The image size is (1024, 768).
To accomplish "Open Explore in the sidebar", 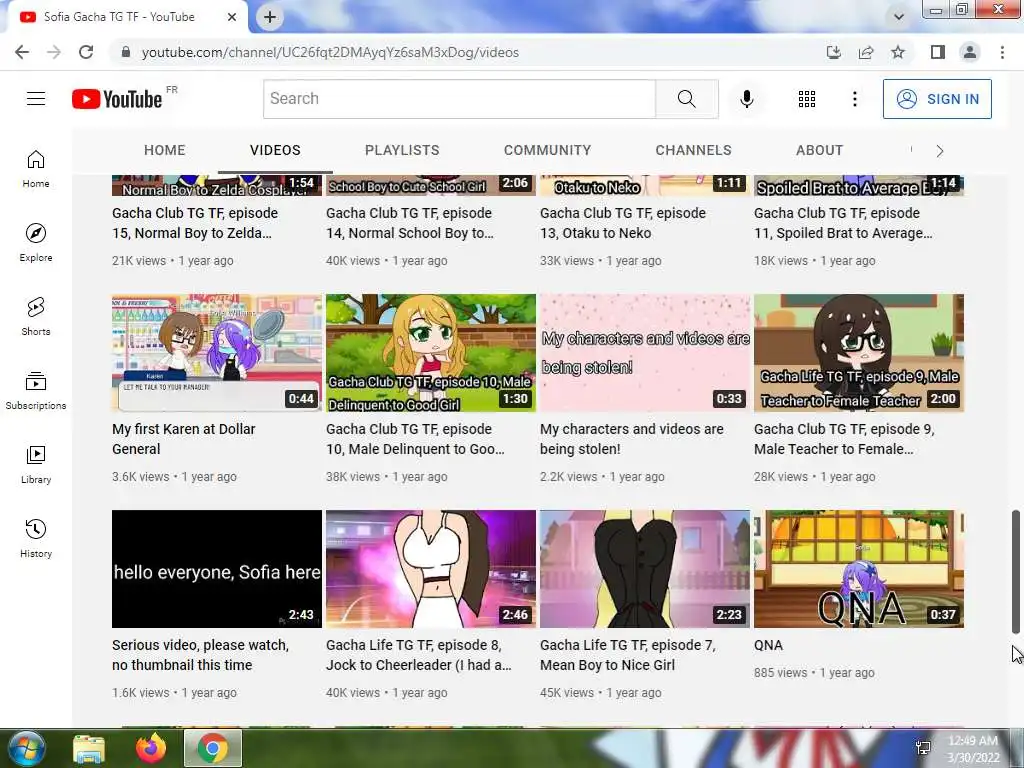I will coord(36,242).
